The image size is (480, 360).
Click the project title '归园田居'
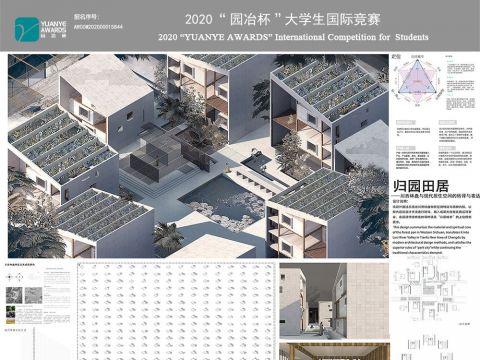[x=421, y=186]
